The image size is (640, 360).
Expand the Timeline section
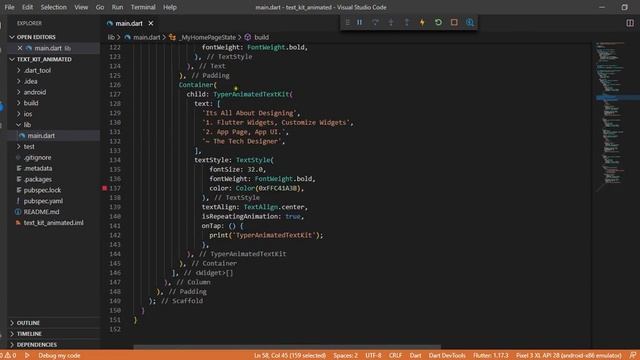coord(29,334)
